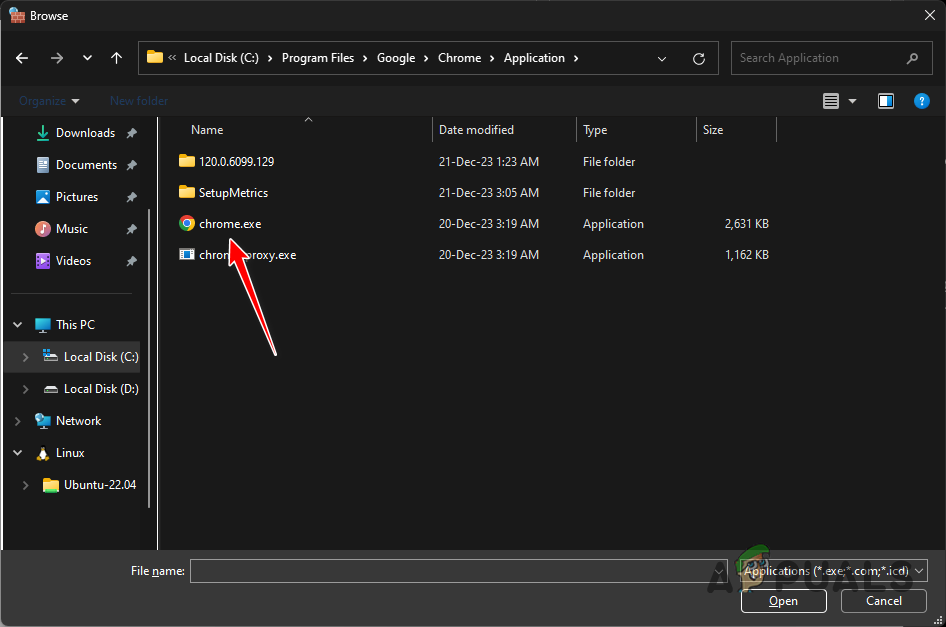Image resolution: width=946 pixels, height=627 pixels.
Task: Open the help question mark icon
Action: [x=921, y=100]
